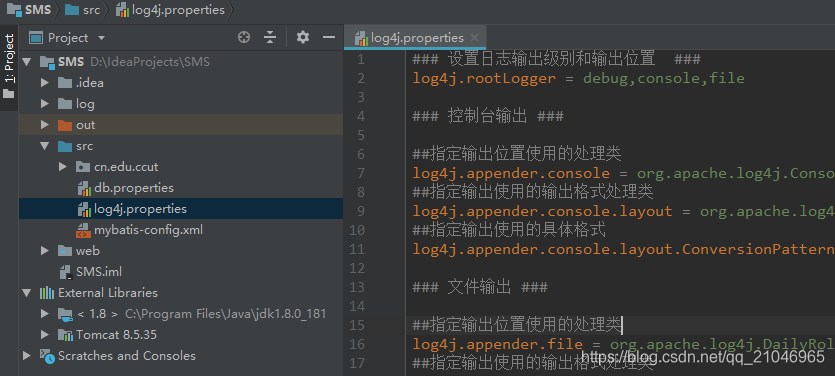Expand the out folder arrow
This screenshot has height=376, width=835.
[x=45, y=125]
